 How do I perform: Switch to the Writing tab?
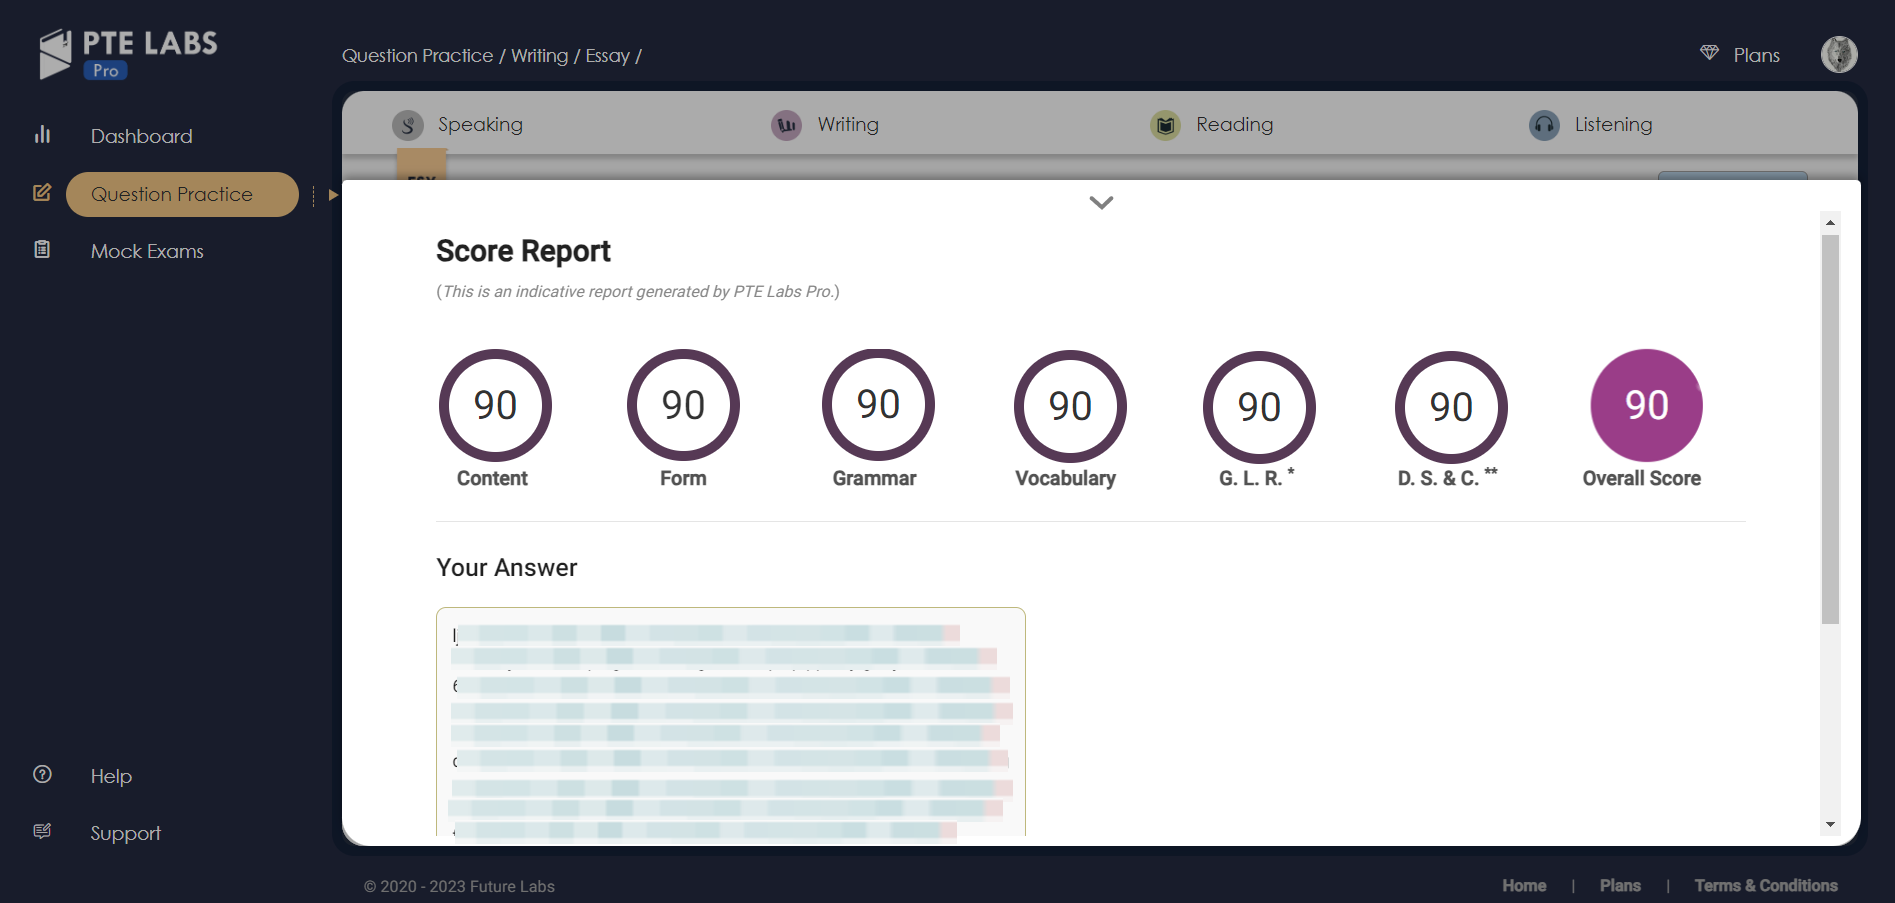pos(848,124)
